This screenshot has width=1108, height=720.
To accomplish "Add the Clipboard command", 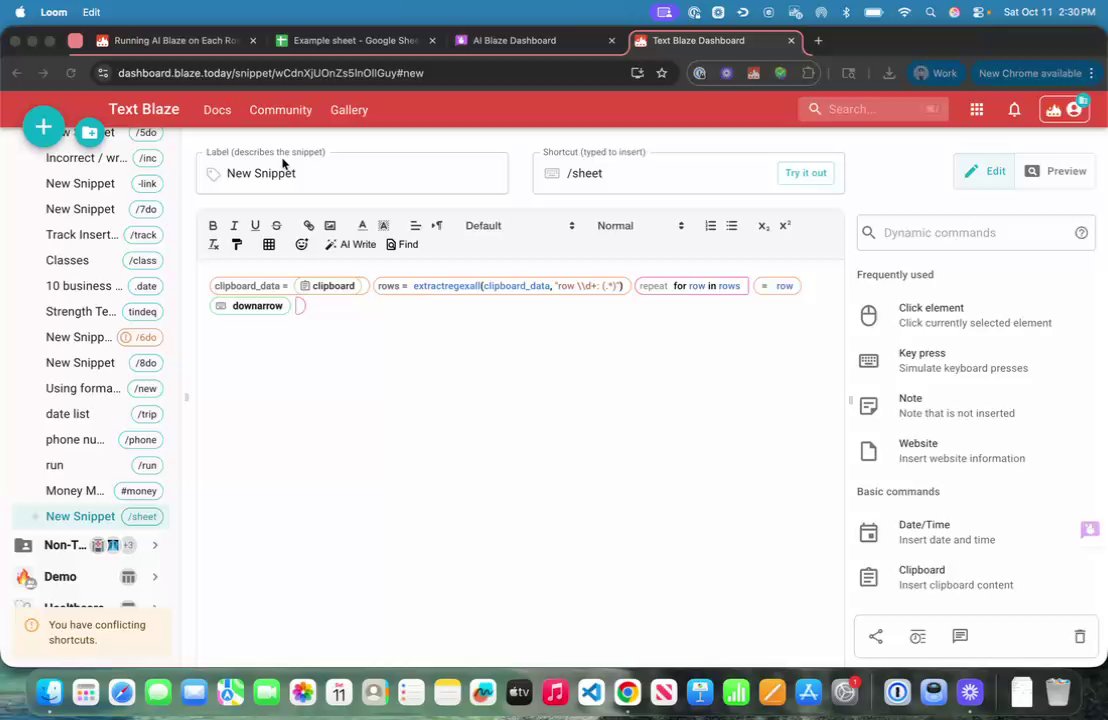I will 975,577.
